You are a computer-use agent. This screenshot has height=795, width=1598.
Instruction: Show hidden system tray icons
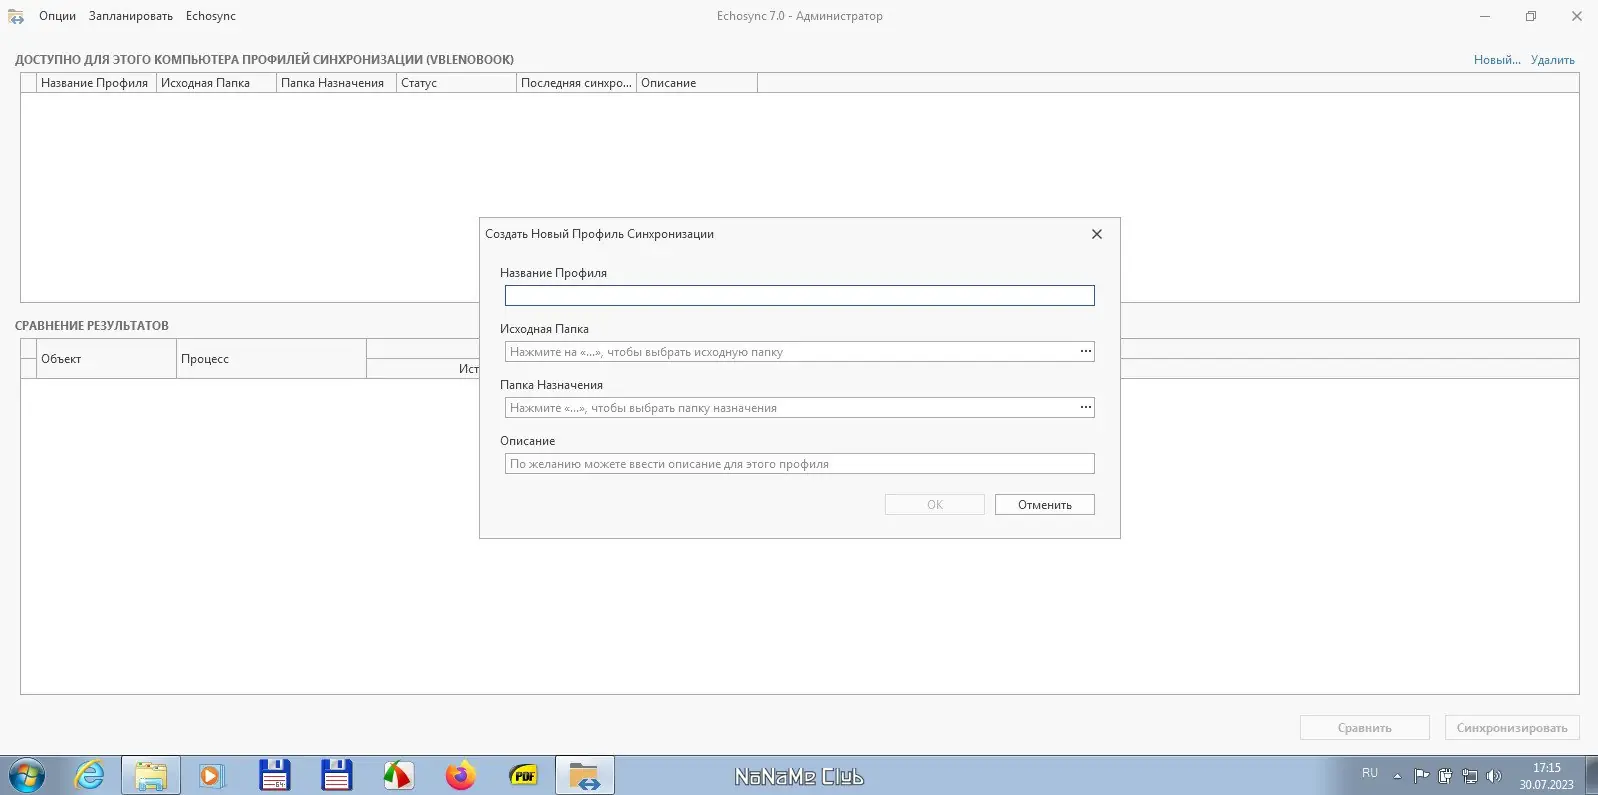point(1397,776)
